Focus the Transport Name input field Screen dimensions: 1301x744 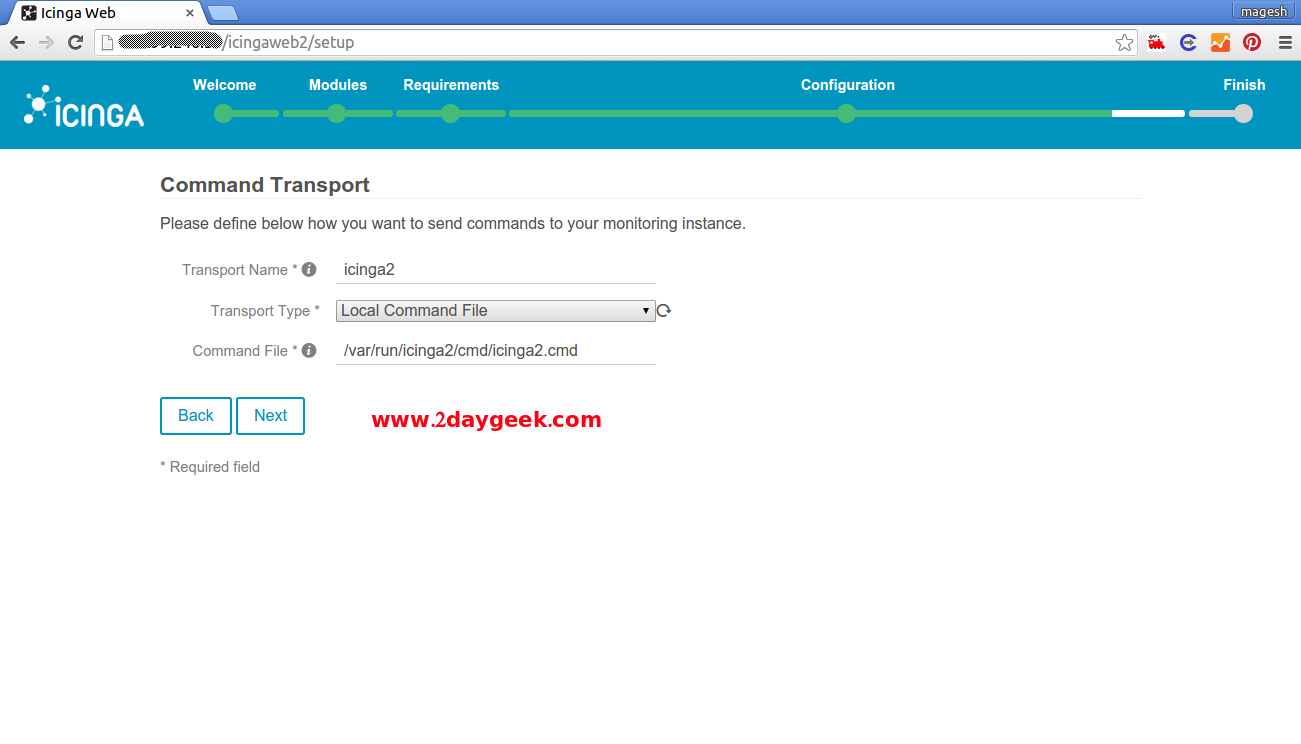point(496,270)
